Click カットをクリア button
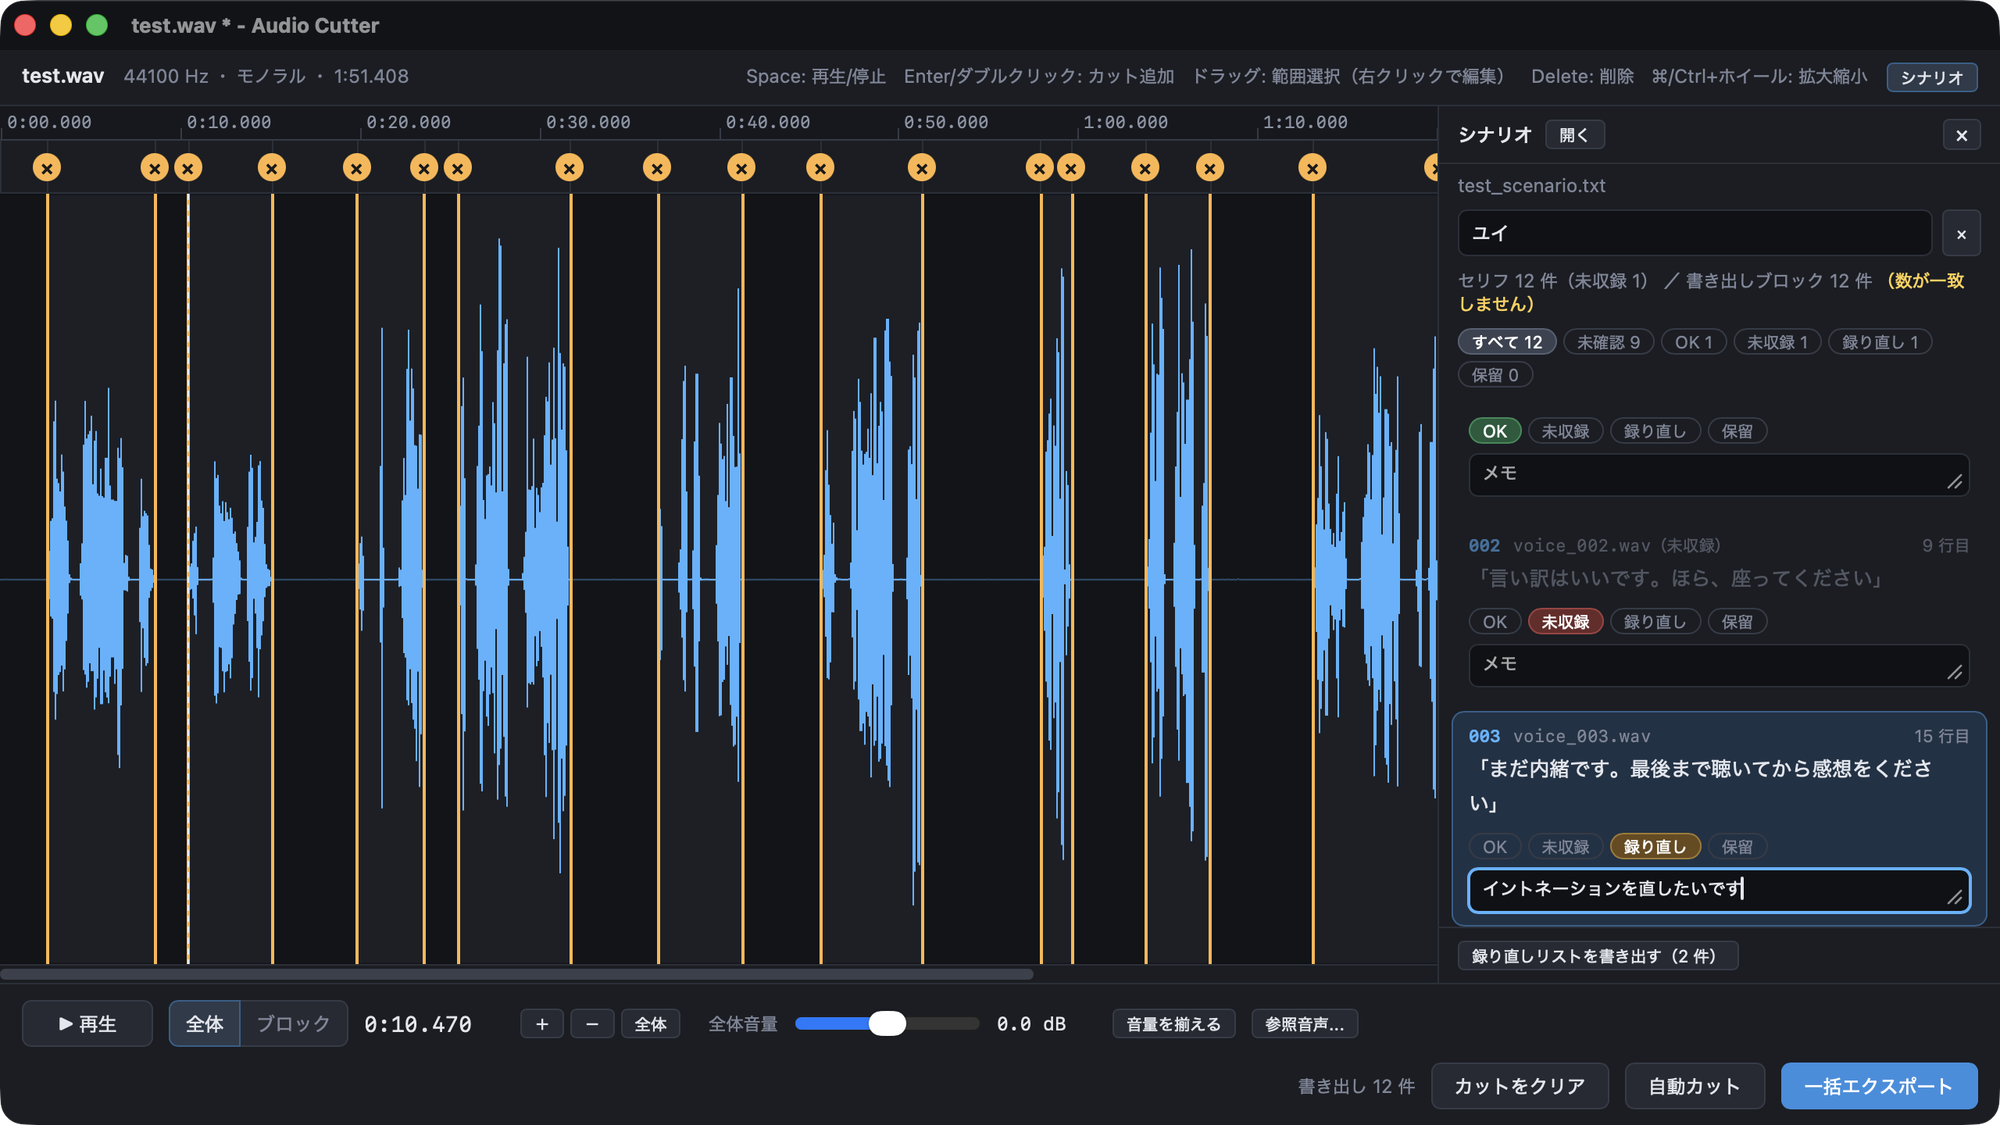The image size is (2000, 1125). click(1519, 1086)
